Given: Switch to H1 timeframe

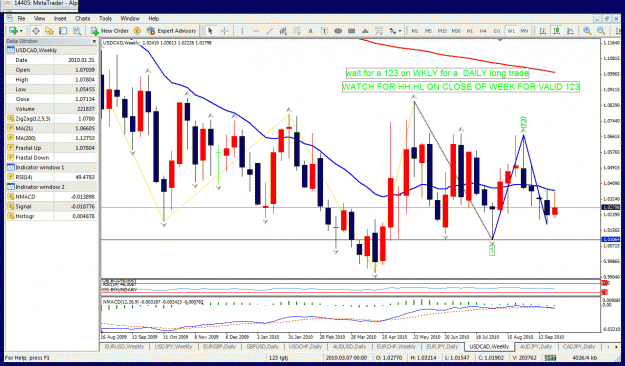Looking at the screenshot, I should [x=470, y=31].
